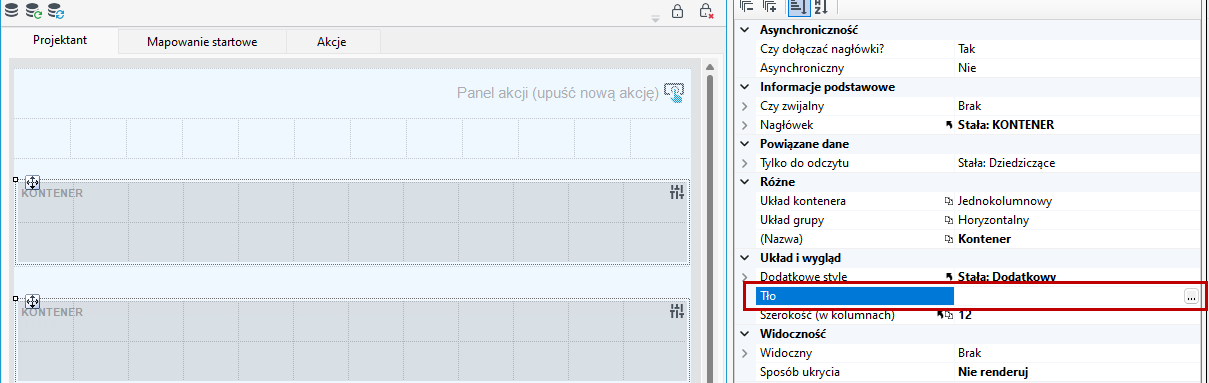
Task: Expand all property categories icon
Action: pyautogui.click(x=770, y=7)
